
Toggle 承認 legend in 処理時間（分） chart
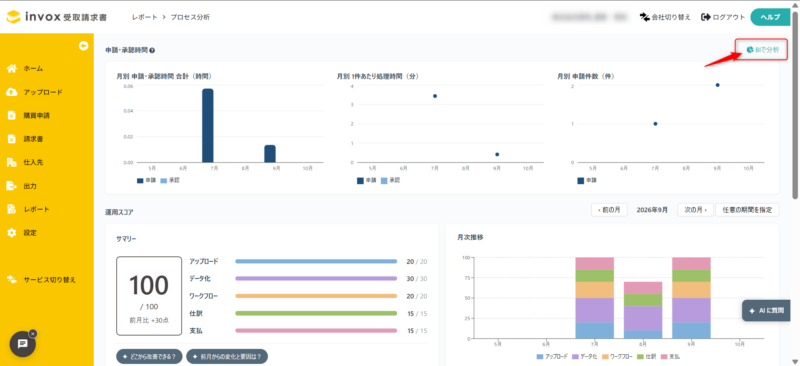click(x=390, y=180)
